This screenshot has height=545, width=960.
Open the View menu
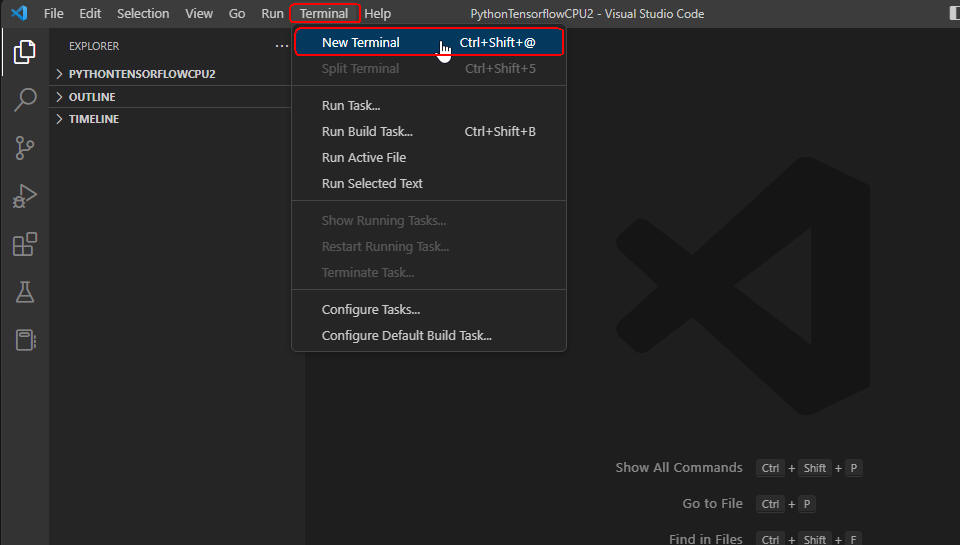point(199,13)
